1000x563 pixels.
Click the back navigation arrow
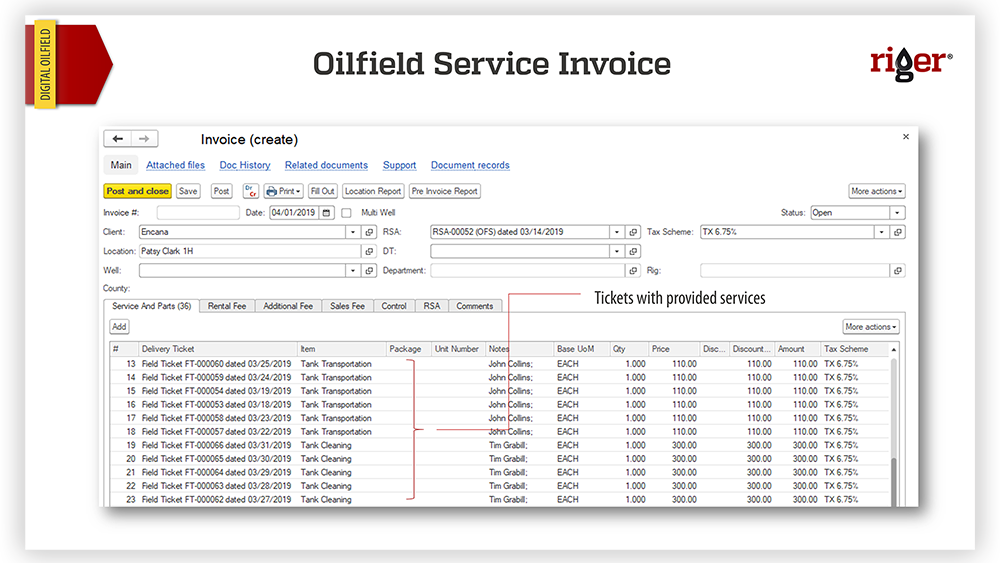click(x=118, y=139)
